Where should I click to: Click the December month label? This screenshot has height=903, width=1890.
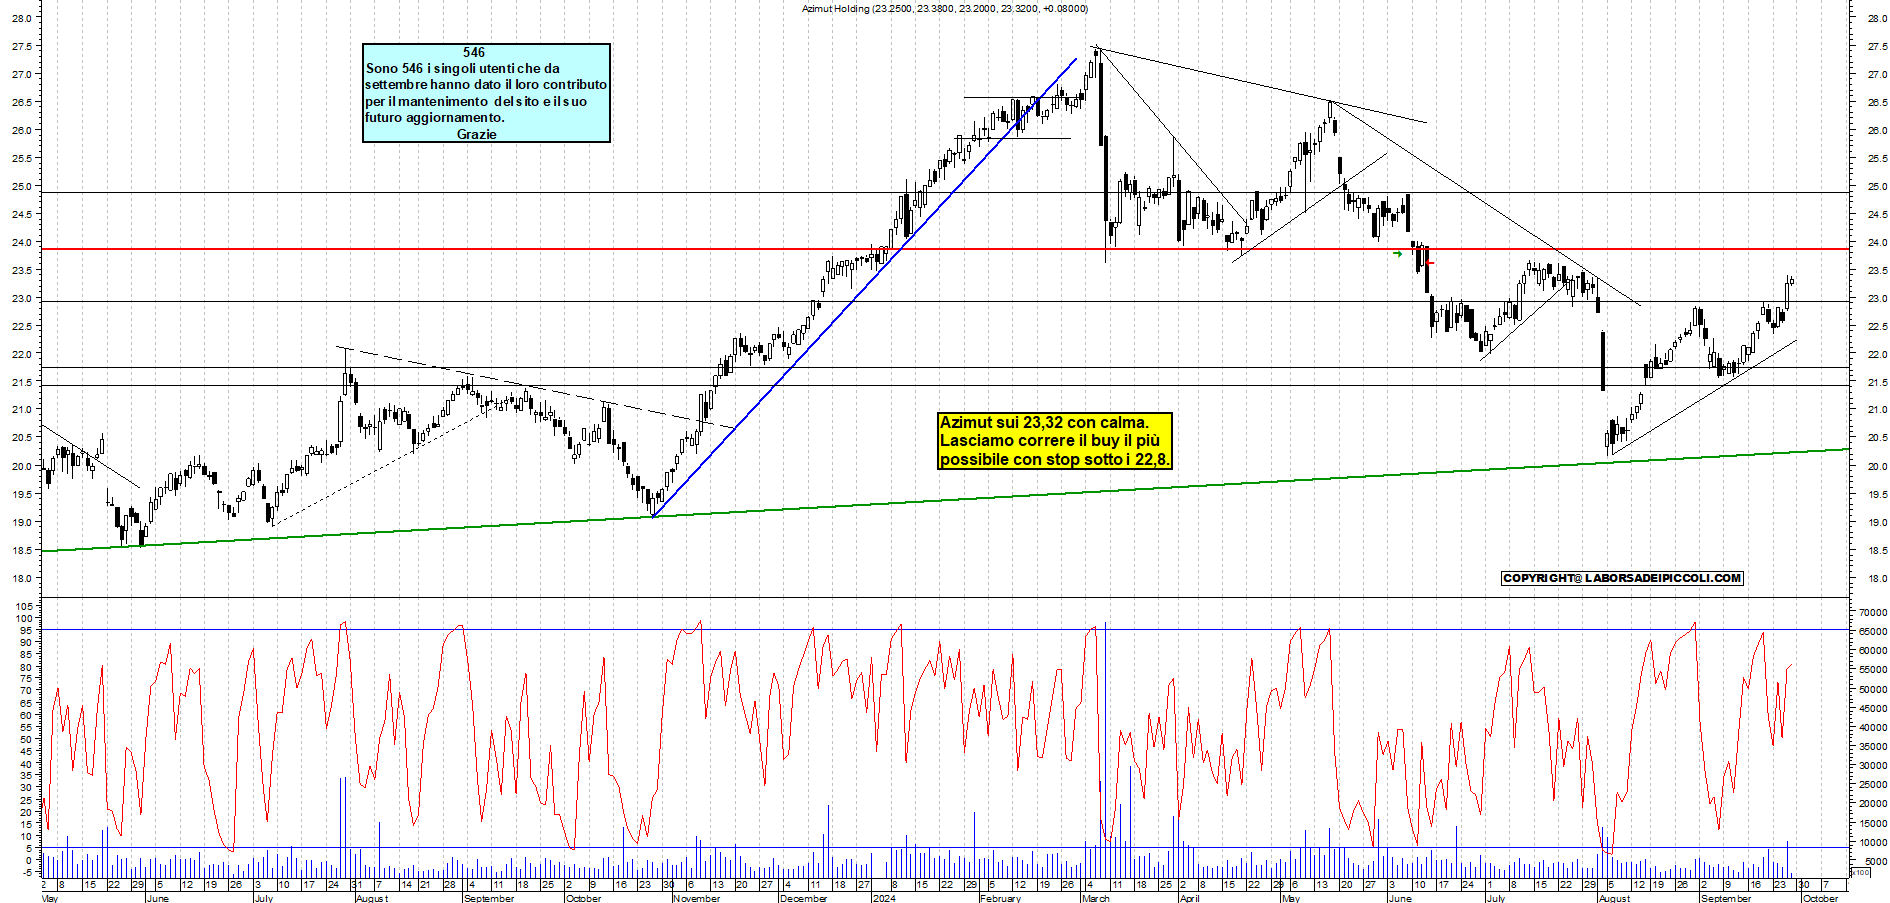point(803,898)
